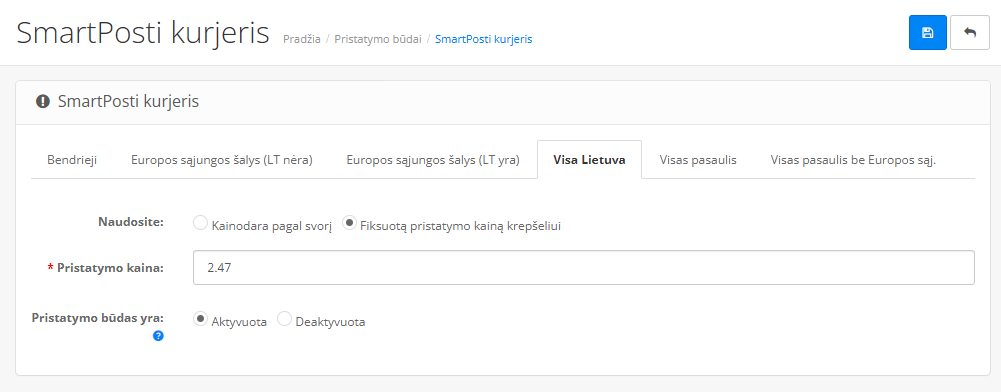
Task: Choose the Deaktyvuota radio button
Action: pyautogui.click(x=285, y=319)
